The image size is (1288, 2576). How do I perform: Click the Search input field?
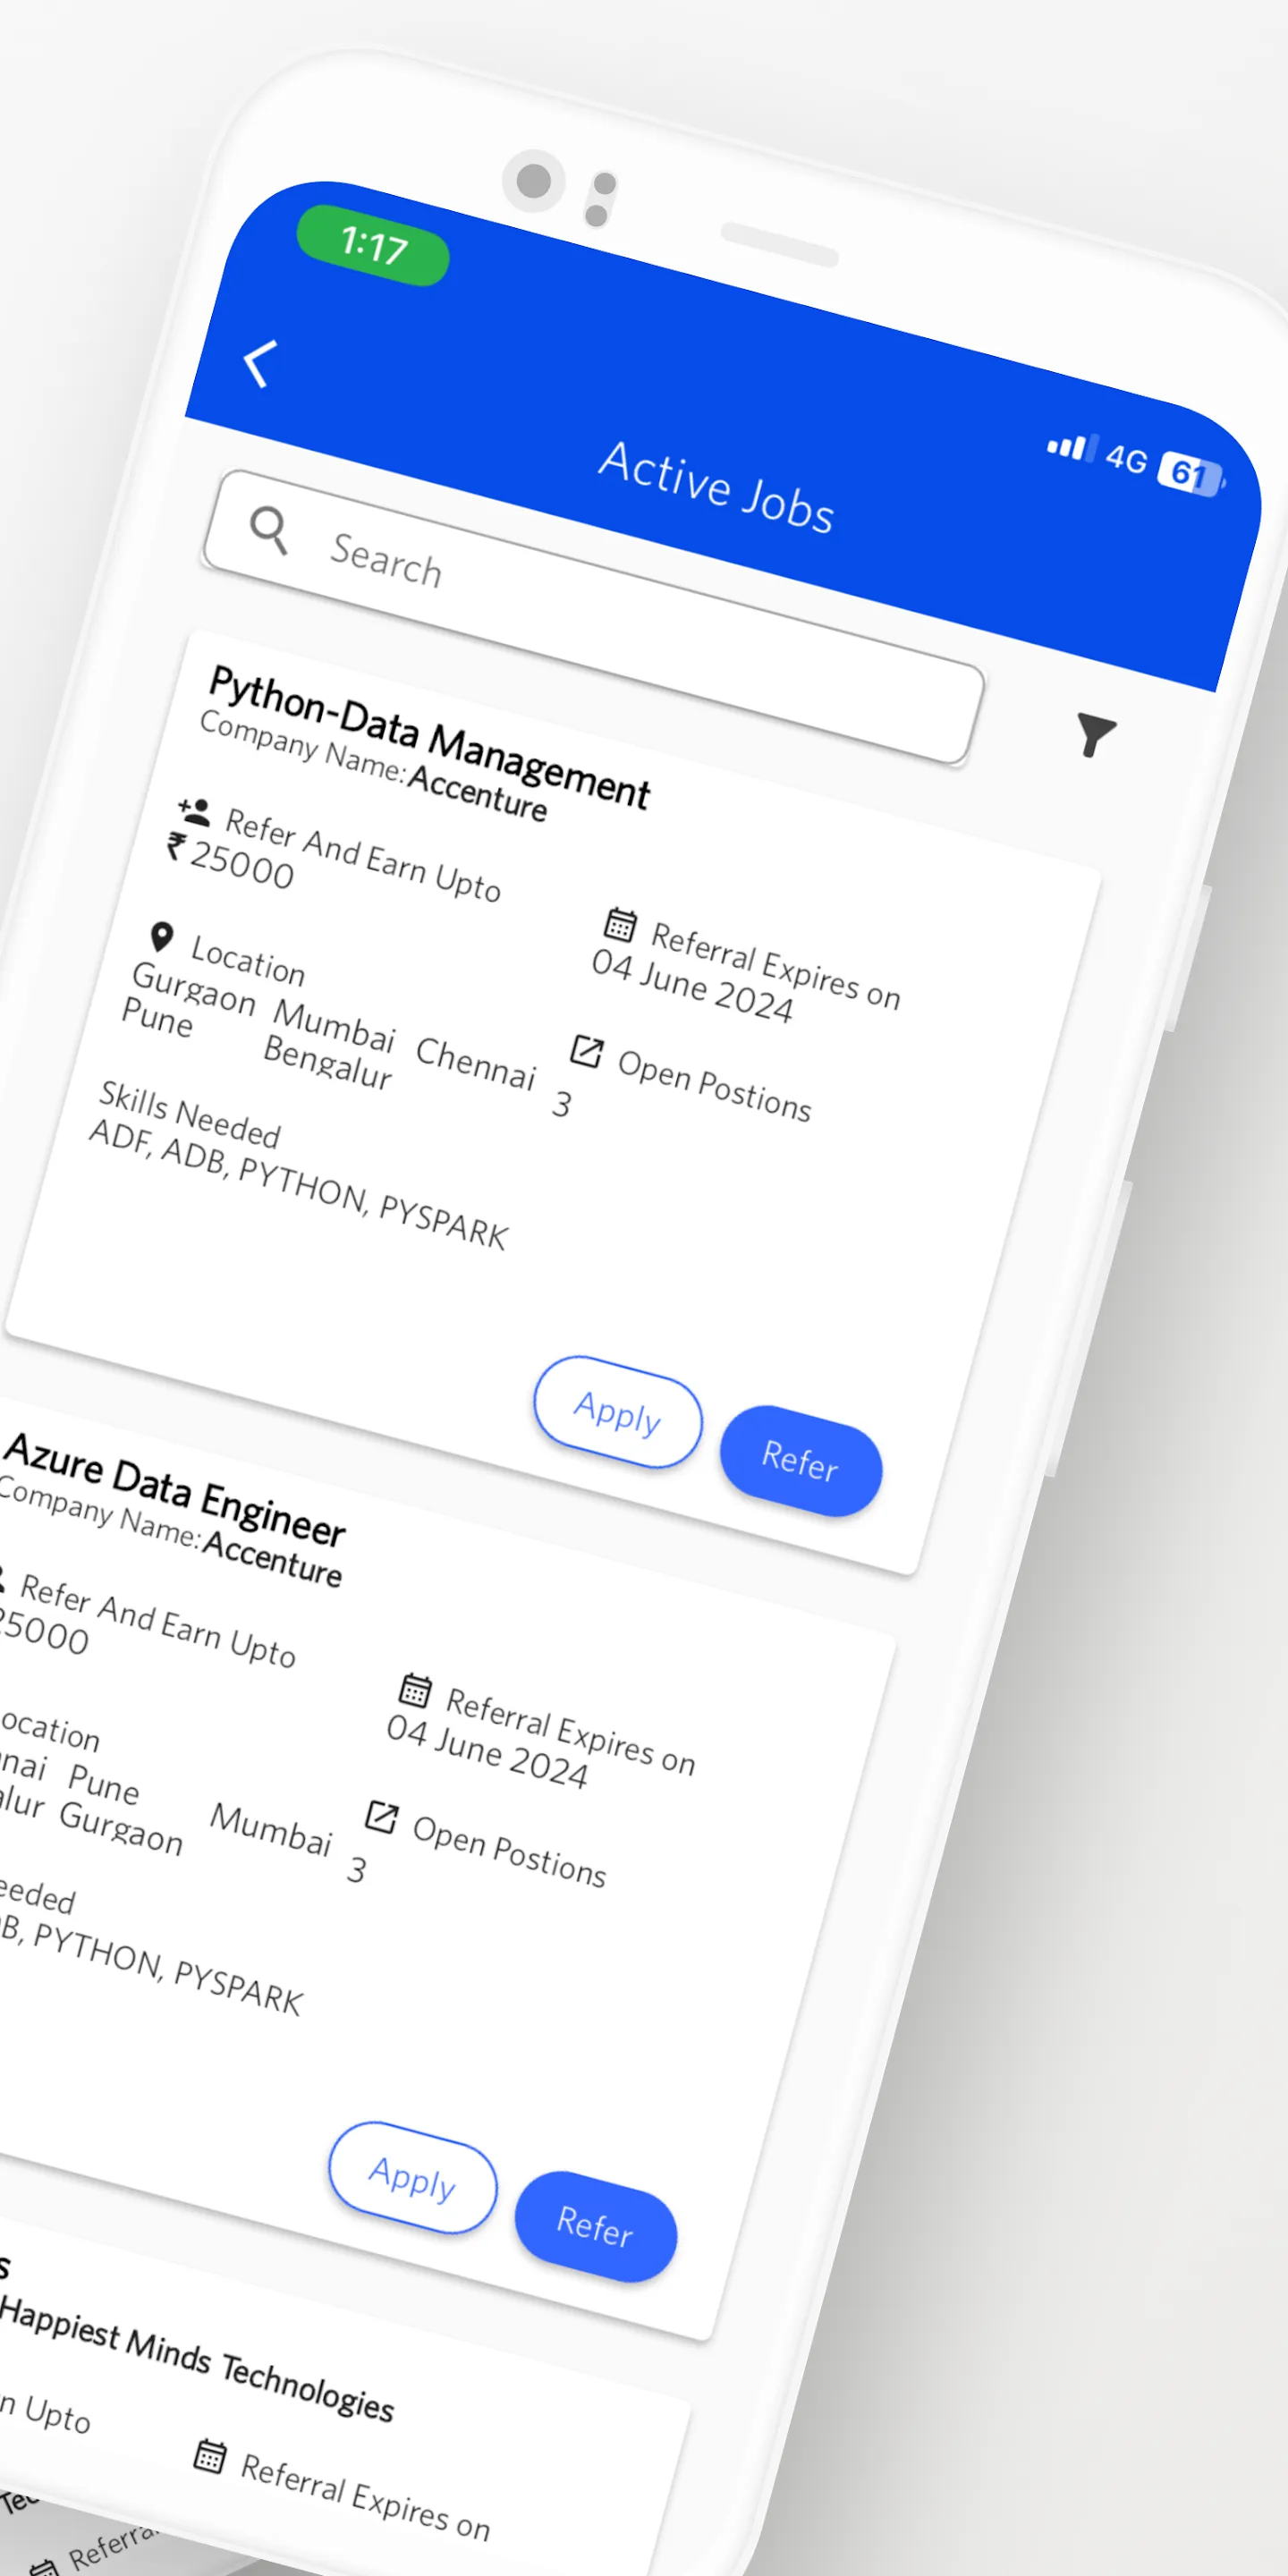[593, 616]
